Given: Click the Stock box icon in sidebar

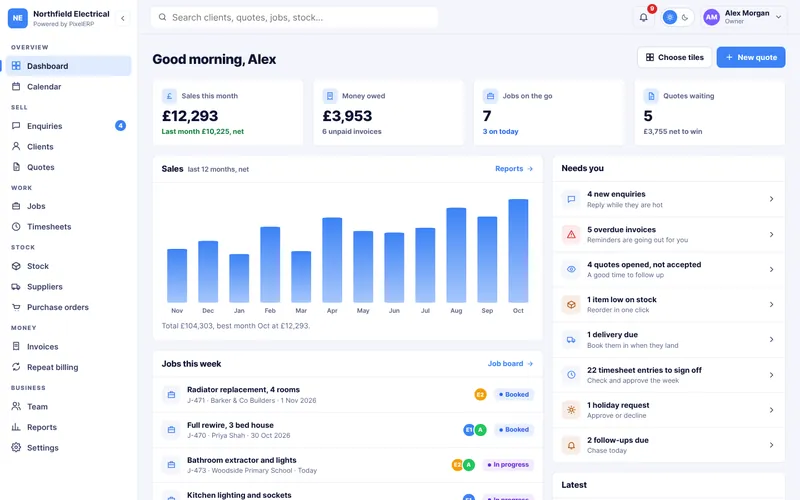Looking at the screenshot, I should pyautogui.click(x=16, y=266).
